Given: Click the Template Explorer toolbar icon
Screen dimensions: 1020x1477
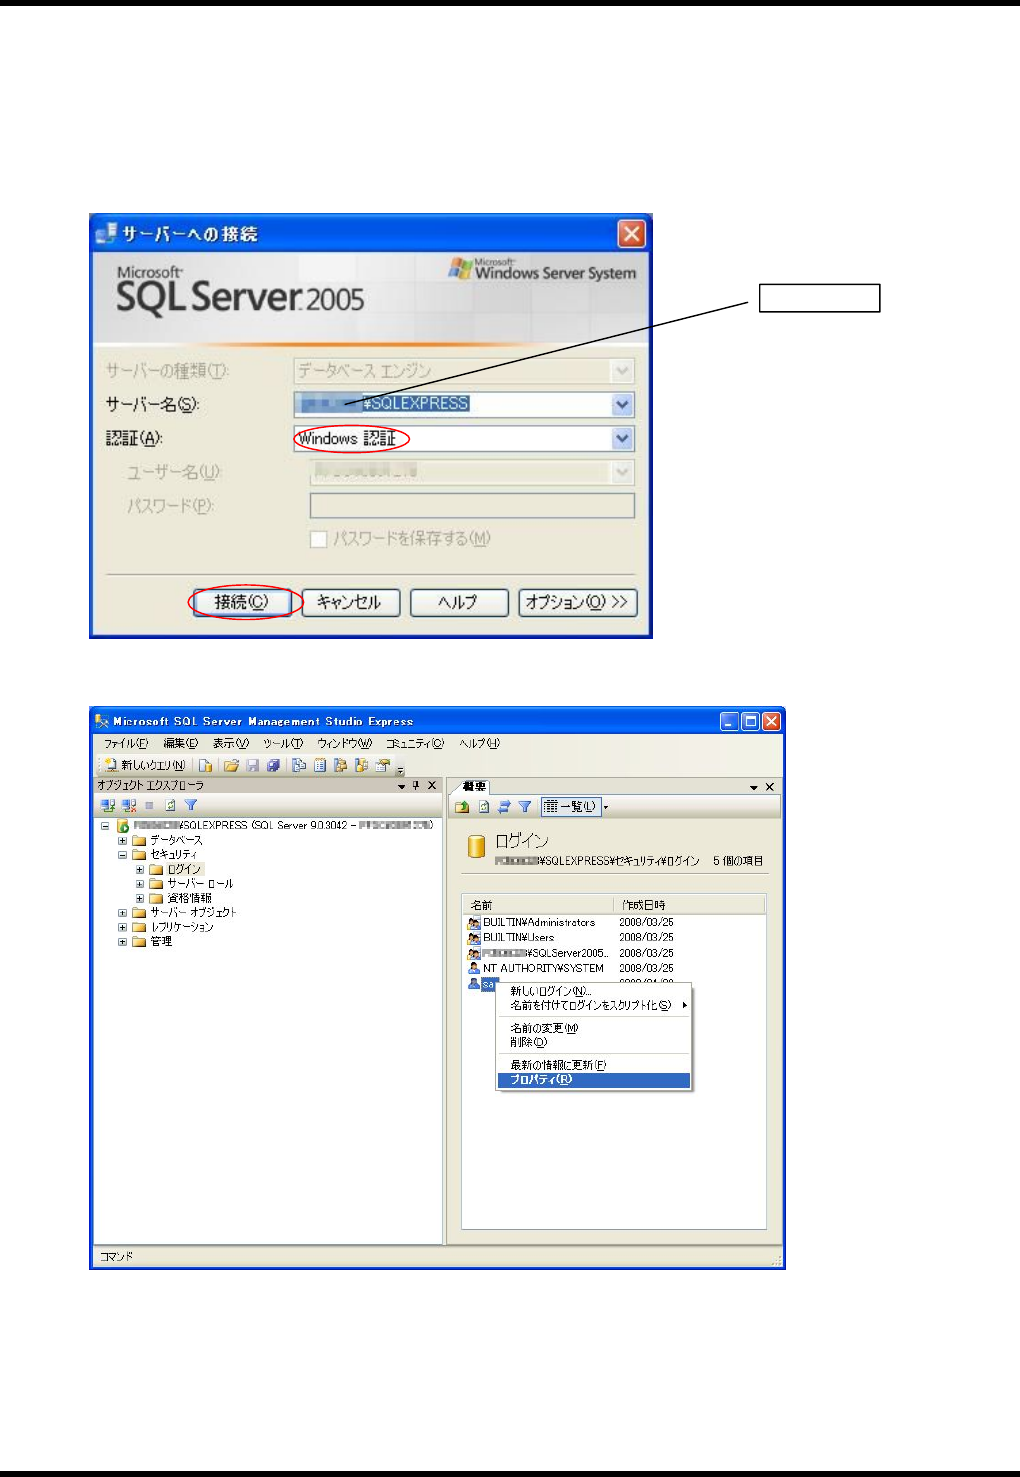Looking at the screenshot, I should (361, 766).
